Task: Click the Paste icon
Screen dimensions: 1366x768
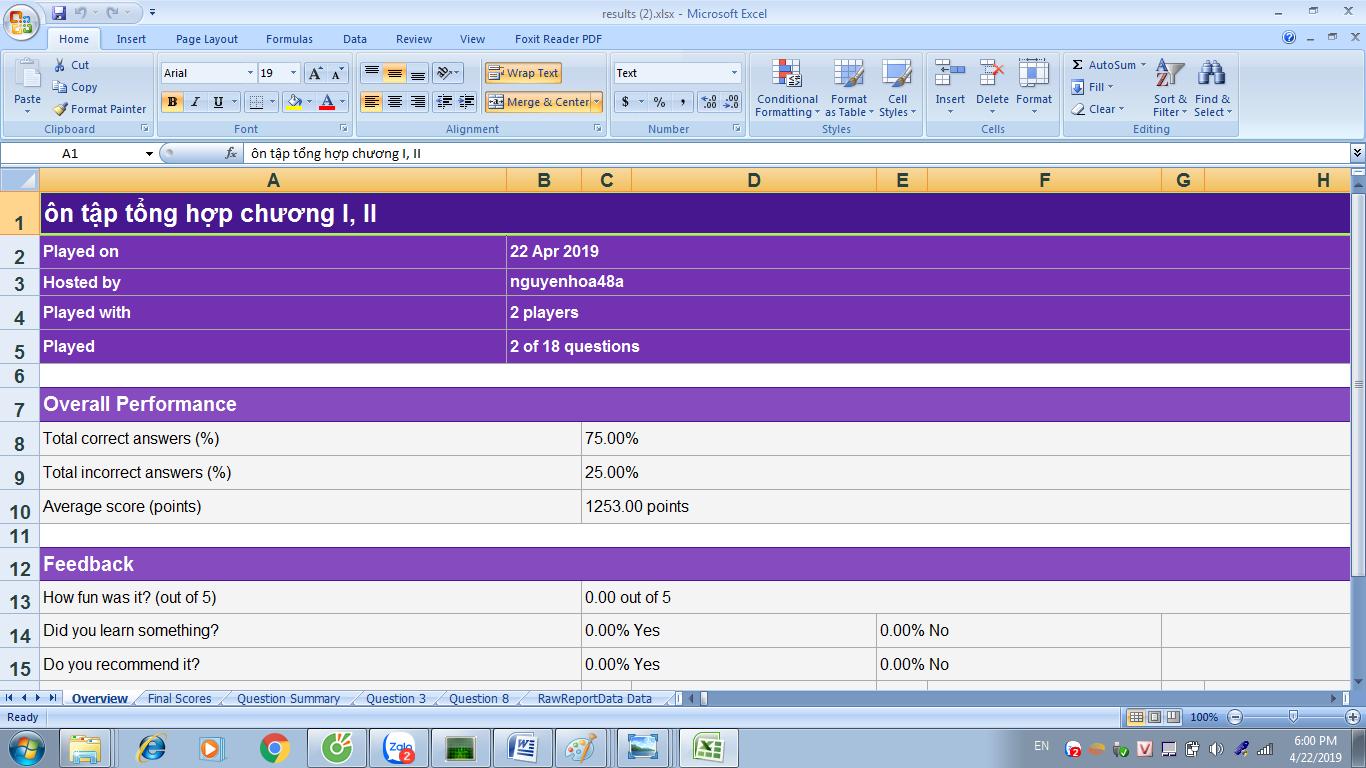Action: 27,74
